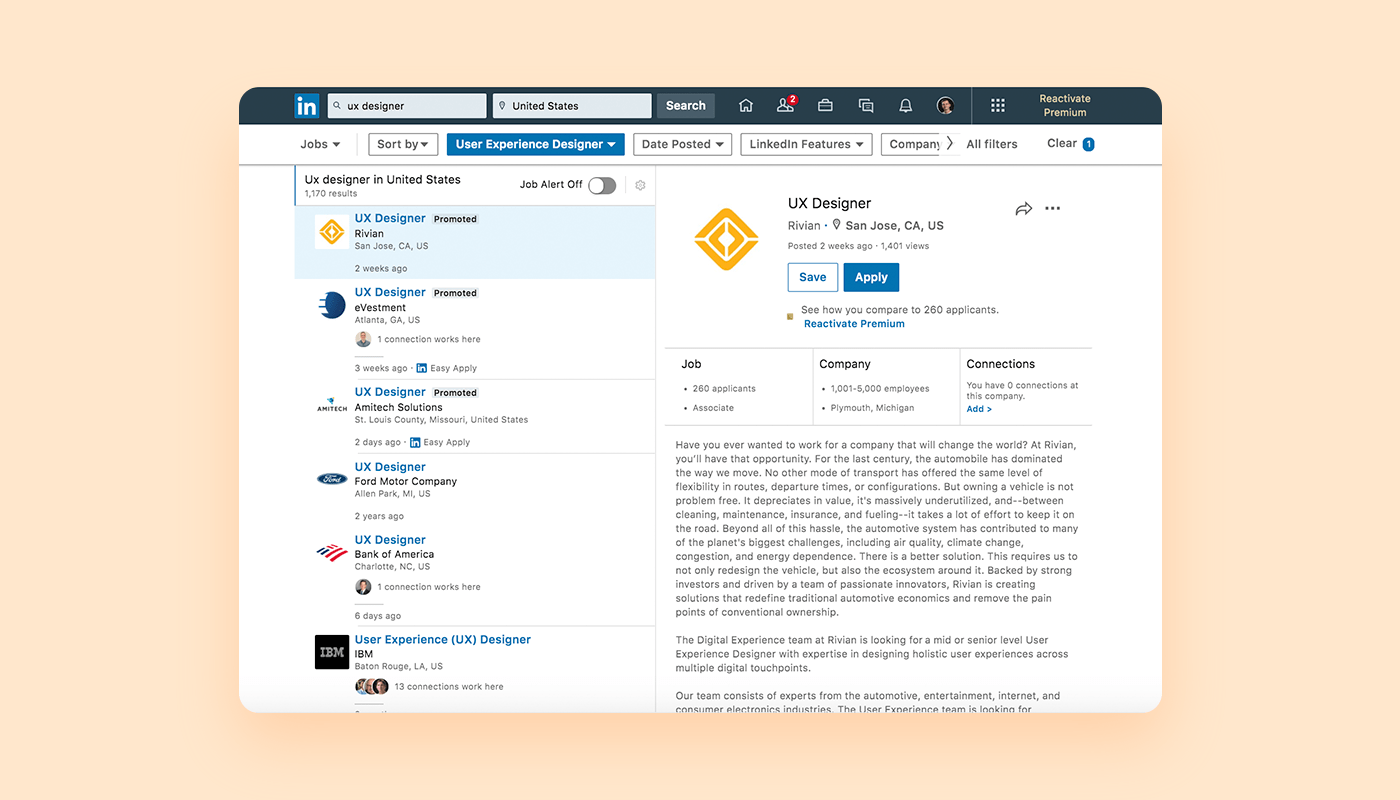Select Bank of America logo
The image size is (1400, 800).
click(x=331, y=552)
